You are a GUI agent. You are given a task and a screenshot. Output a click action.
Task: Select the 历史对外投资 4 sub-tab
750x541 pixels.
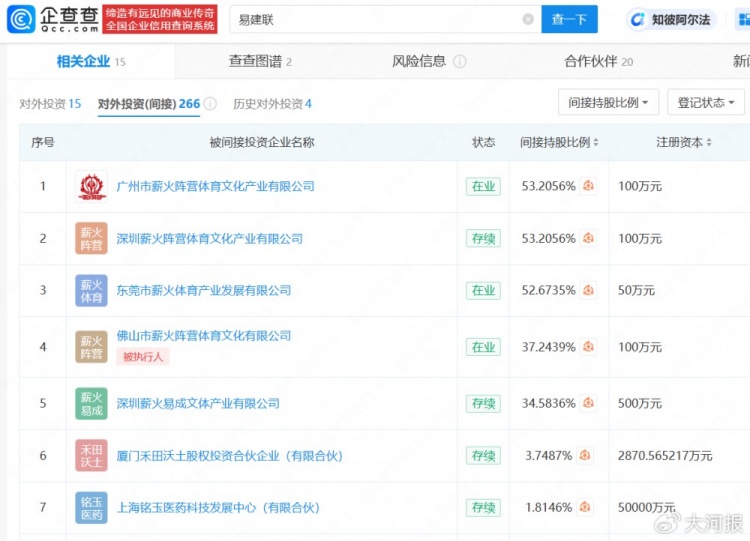point(272,104)
